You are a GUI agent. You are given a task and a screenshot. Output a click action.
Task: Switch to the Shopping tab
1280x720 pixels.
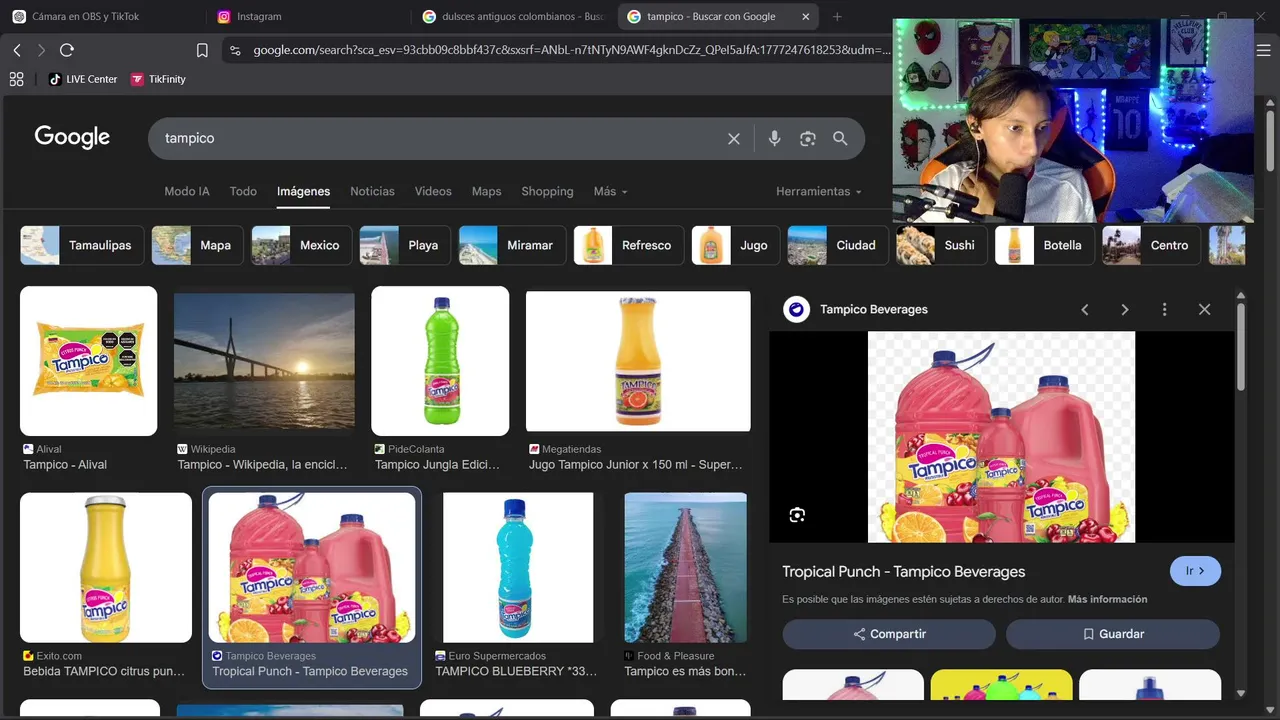click(x=547, y=191)
